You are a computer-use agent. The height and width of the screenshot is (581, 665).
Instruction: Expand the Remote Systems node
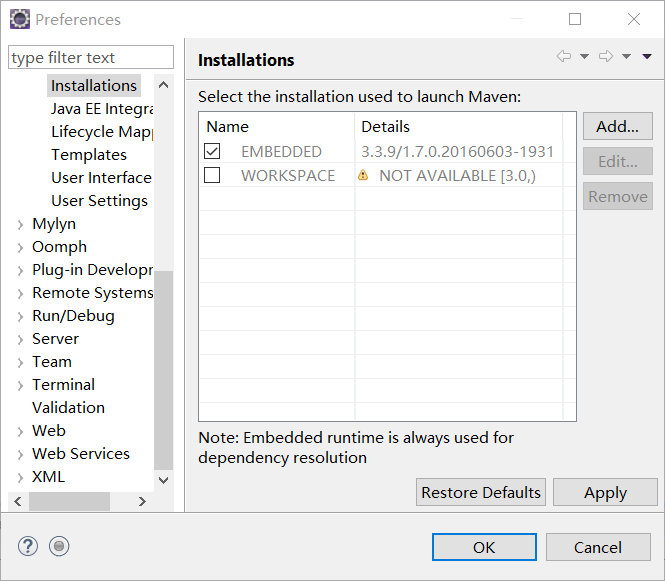pyautogui.click(x=20, y=293)
